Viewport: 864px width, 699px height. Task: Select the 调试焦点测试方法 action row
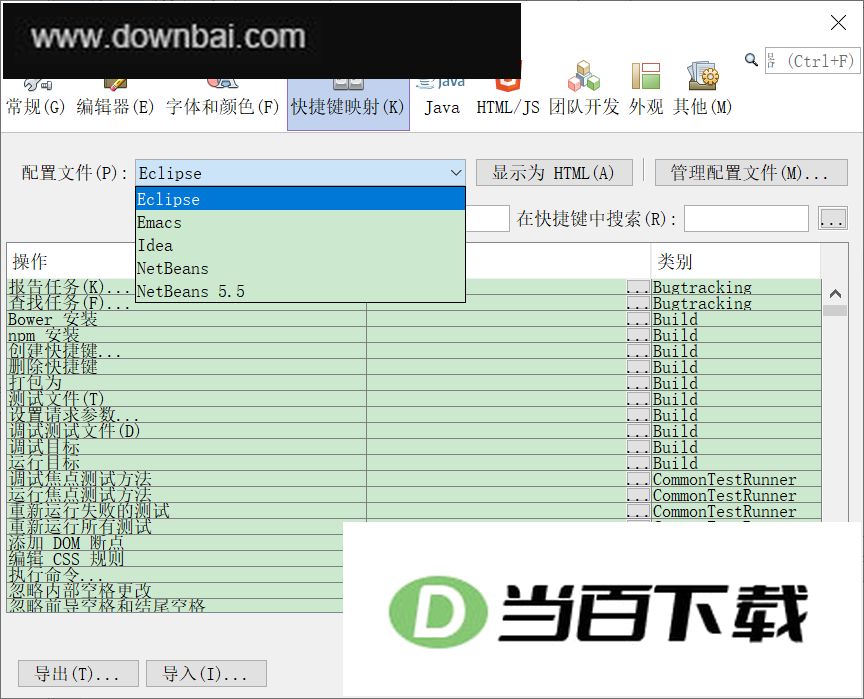[186, 479]
